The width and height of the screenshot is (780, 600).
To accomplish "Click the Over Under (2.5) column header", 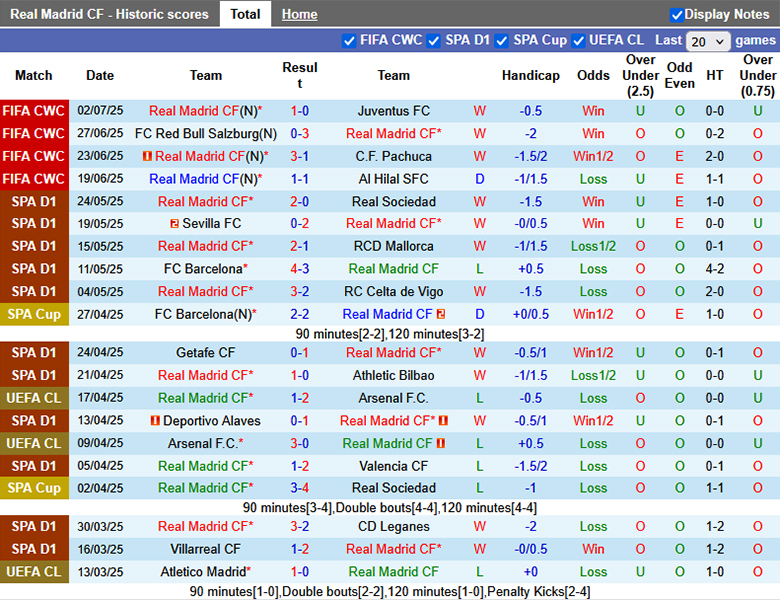I will (640, 76).
